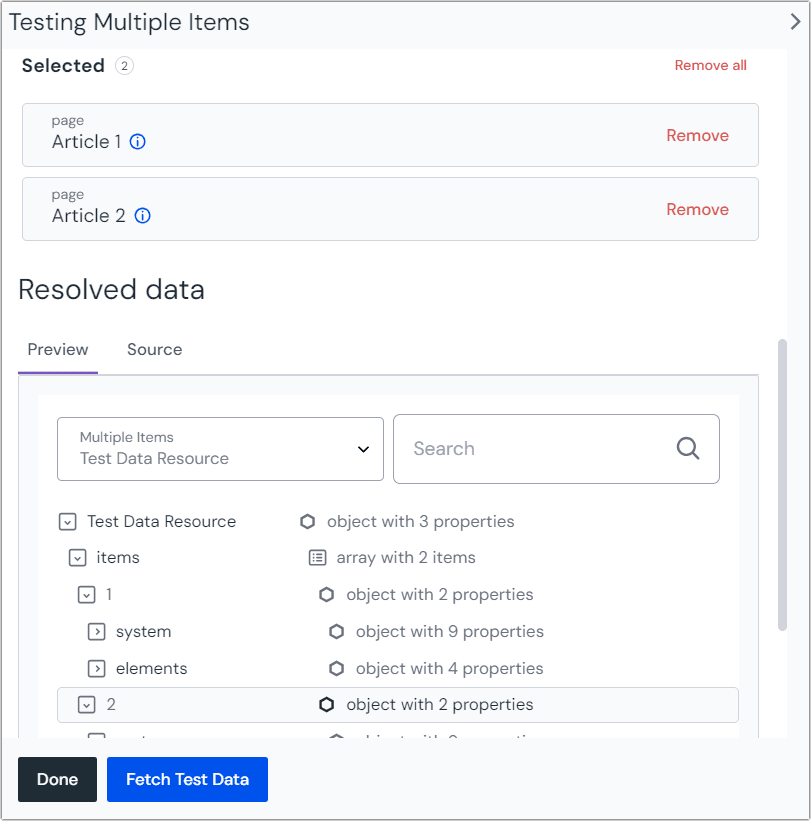This screenshot has width=812, height=822.
Task: Expand the system node under item 1
Action: (96, 632)
